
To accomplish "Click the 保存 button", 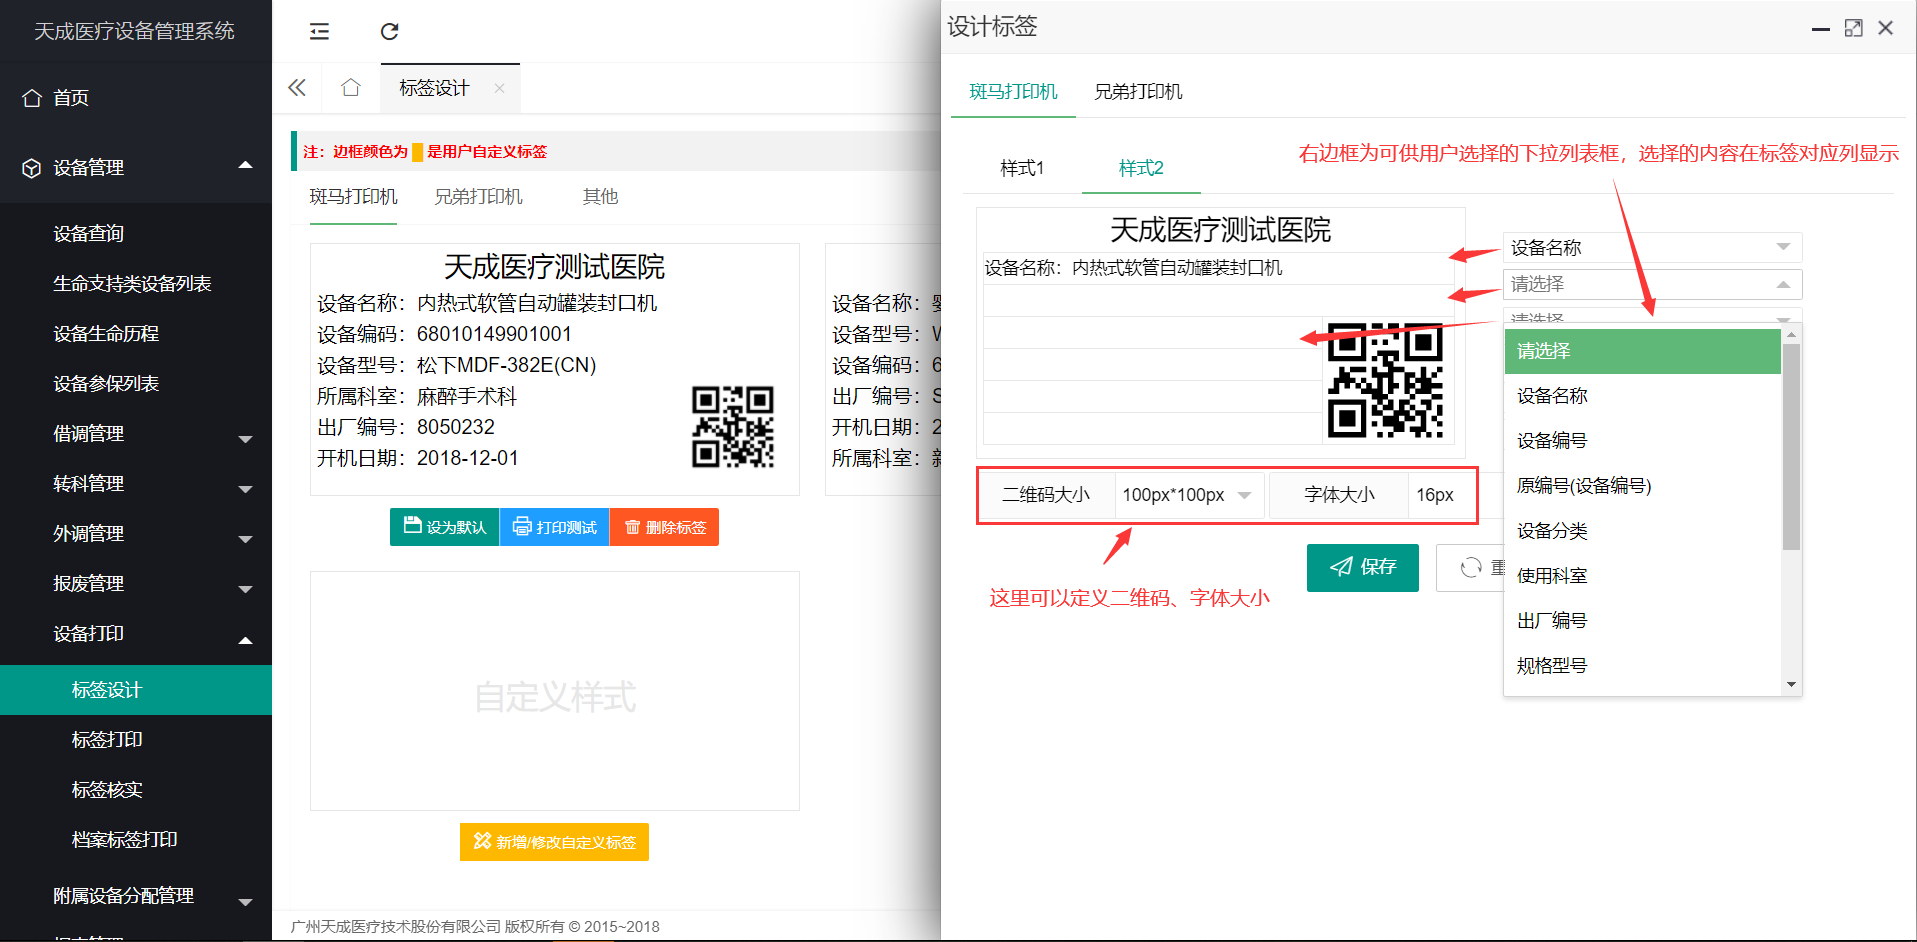I will (x=1362, y=567).
